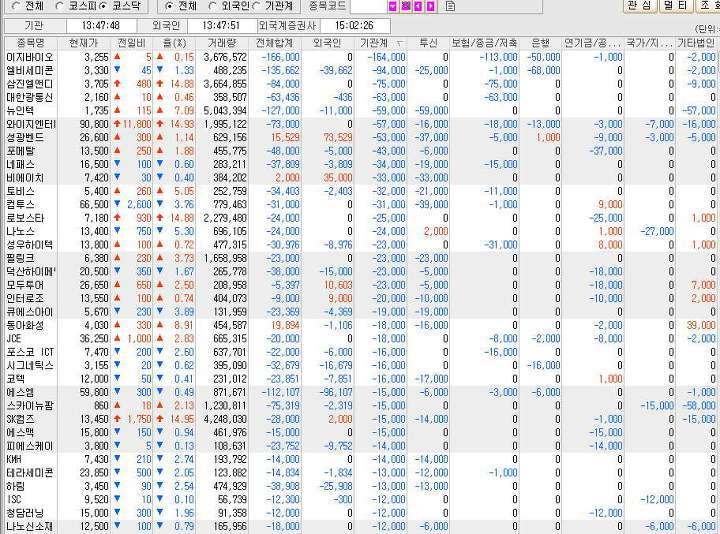Sort by the 거래량 column header
Viewport: 720px width, 534px height.
(x=222, y=43)
